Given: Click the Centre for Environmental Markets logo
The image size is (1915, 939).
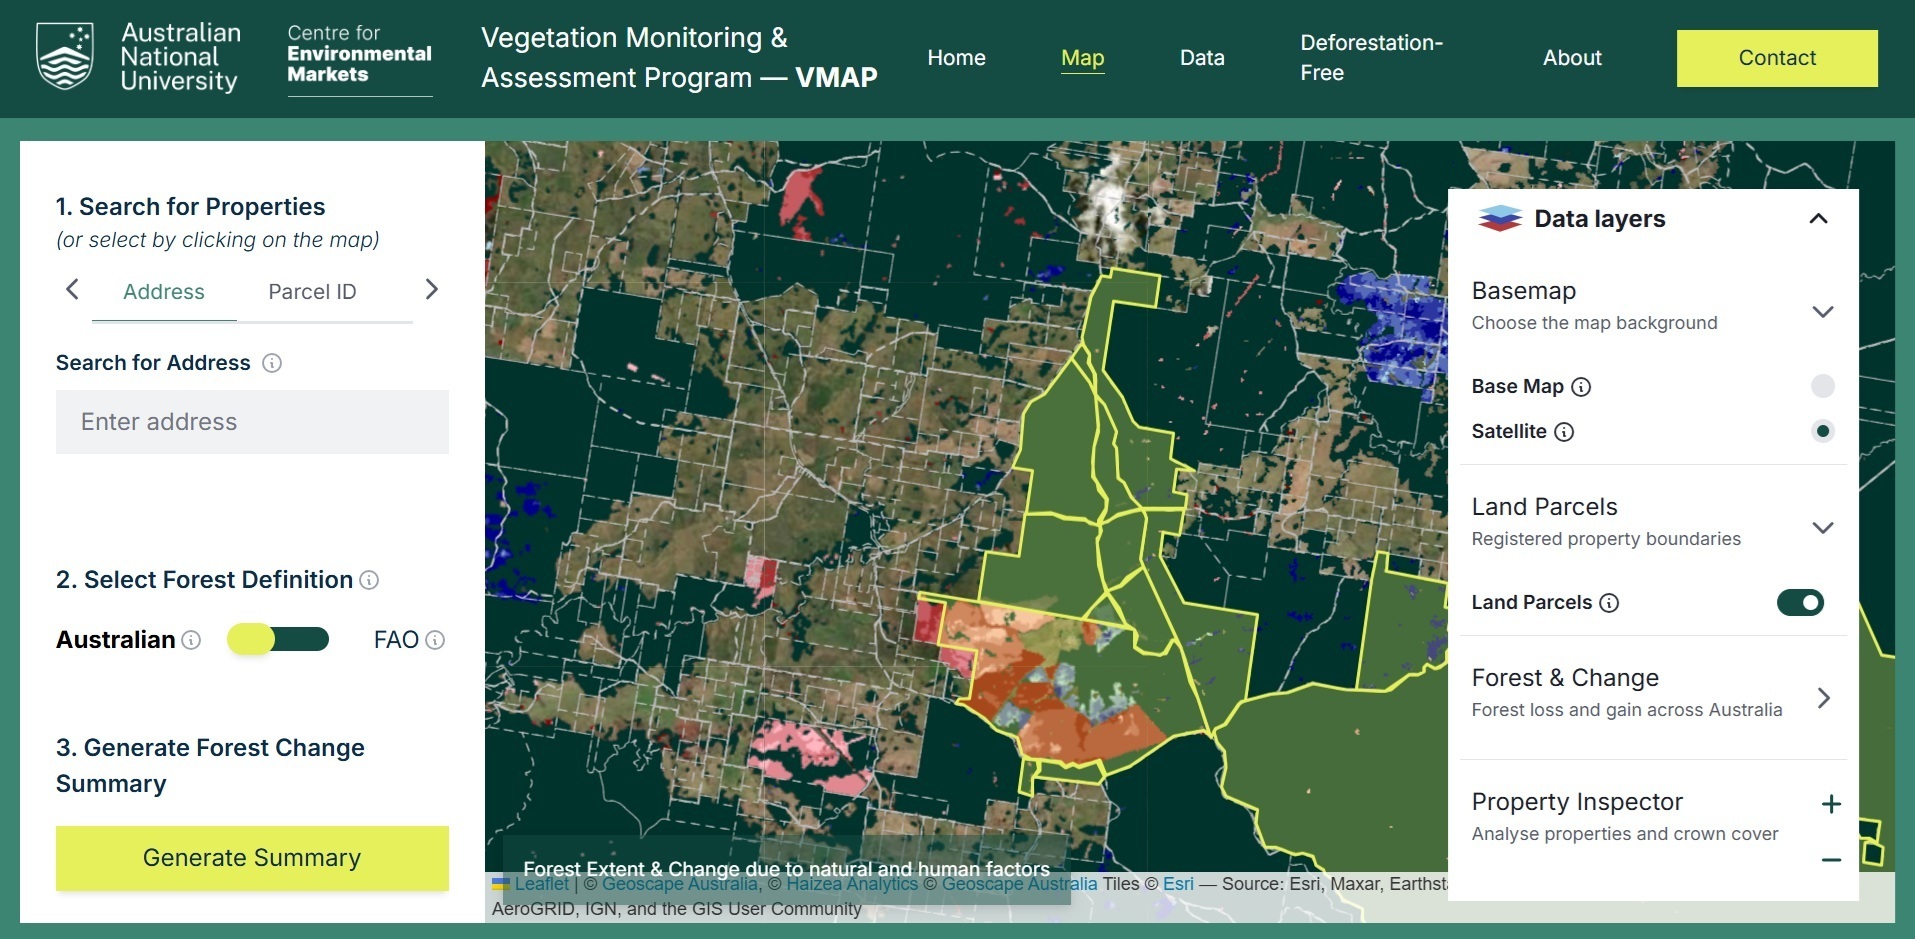Looking at the screenshot, I should point(359,60).
